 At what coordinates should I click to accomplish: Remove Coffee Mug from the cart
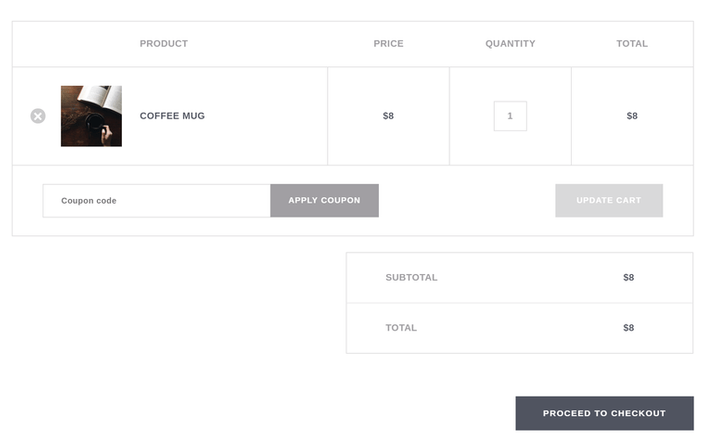(38, 116)
